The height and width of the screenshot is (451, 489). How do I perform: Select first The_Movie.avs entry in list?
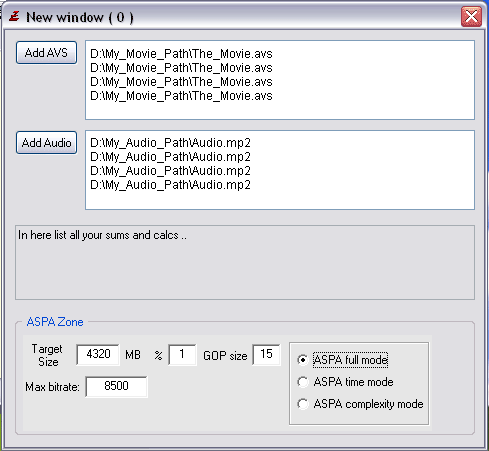181,54
